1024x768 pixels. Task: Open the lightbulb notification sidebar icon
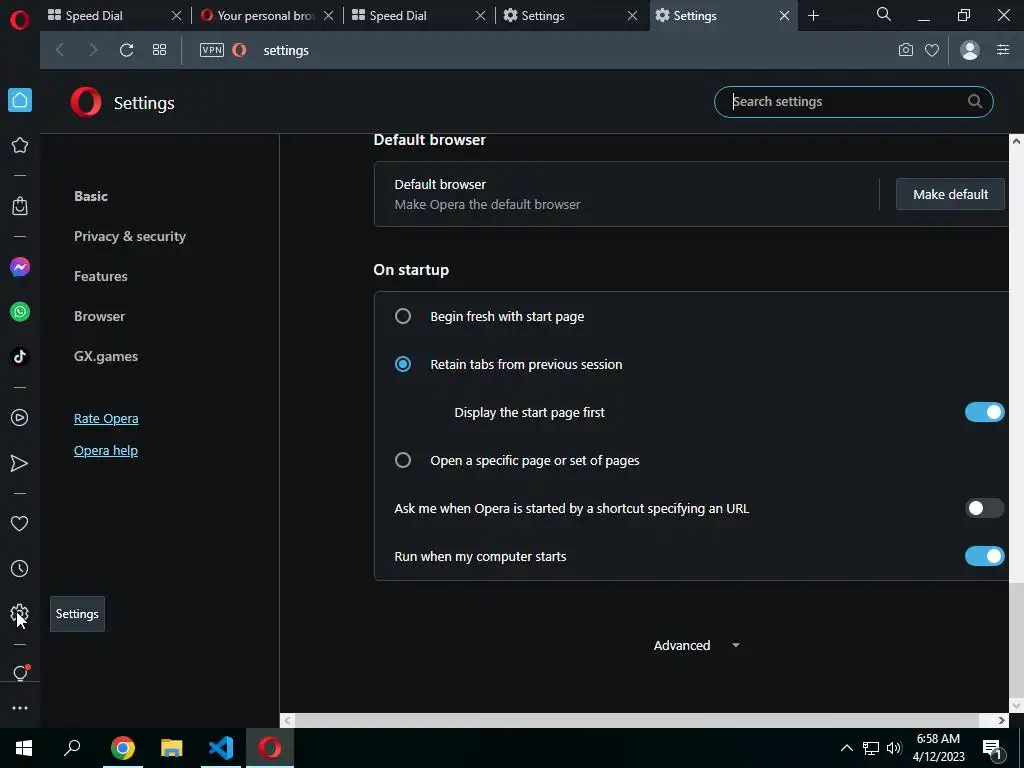20,673
